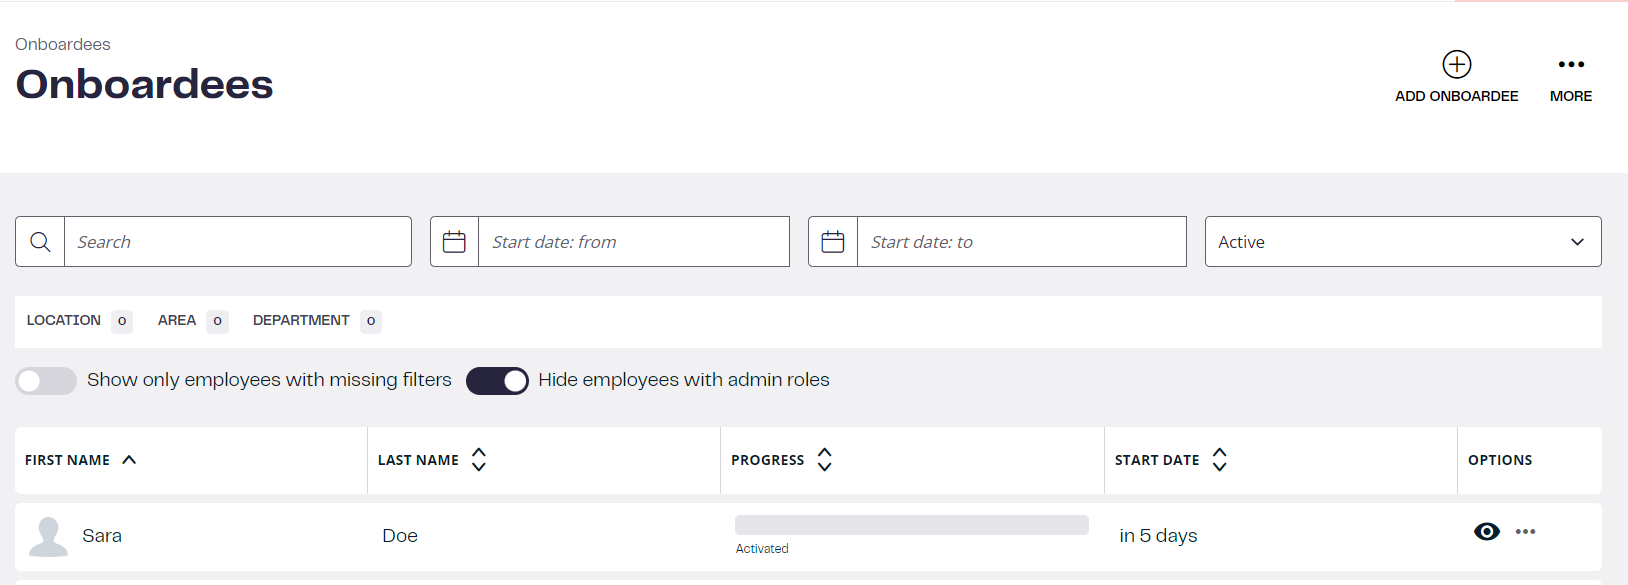Screen dimensions: 1628x585
Task: Disable Hide employees with admin roles
Action: [x=497, y=381]
